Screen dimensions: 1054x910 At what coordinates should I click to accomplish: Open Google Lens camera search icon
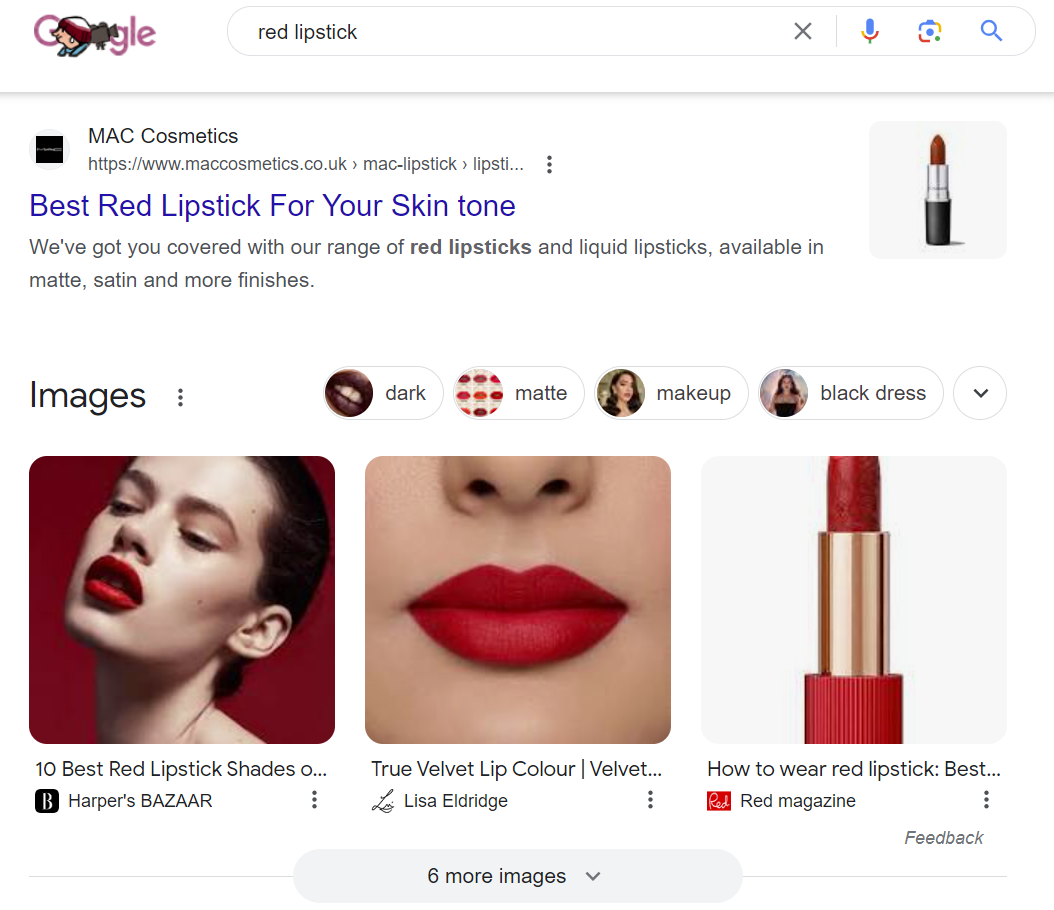(x=930, y=32)
